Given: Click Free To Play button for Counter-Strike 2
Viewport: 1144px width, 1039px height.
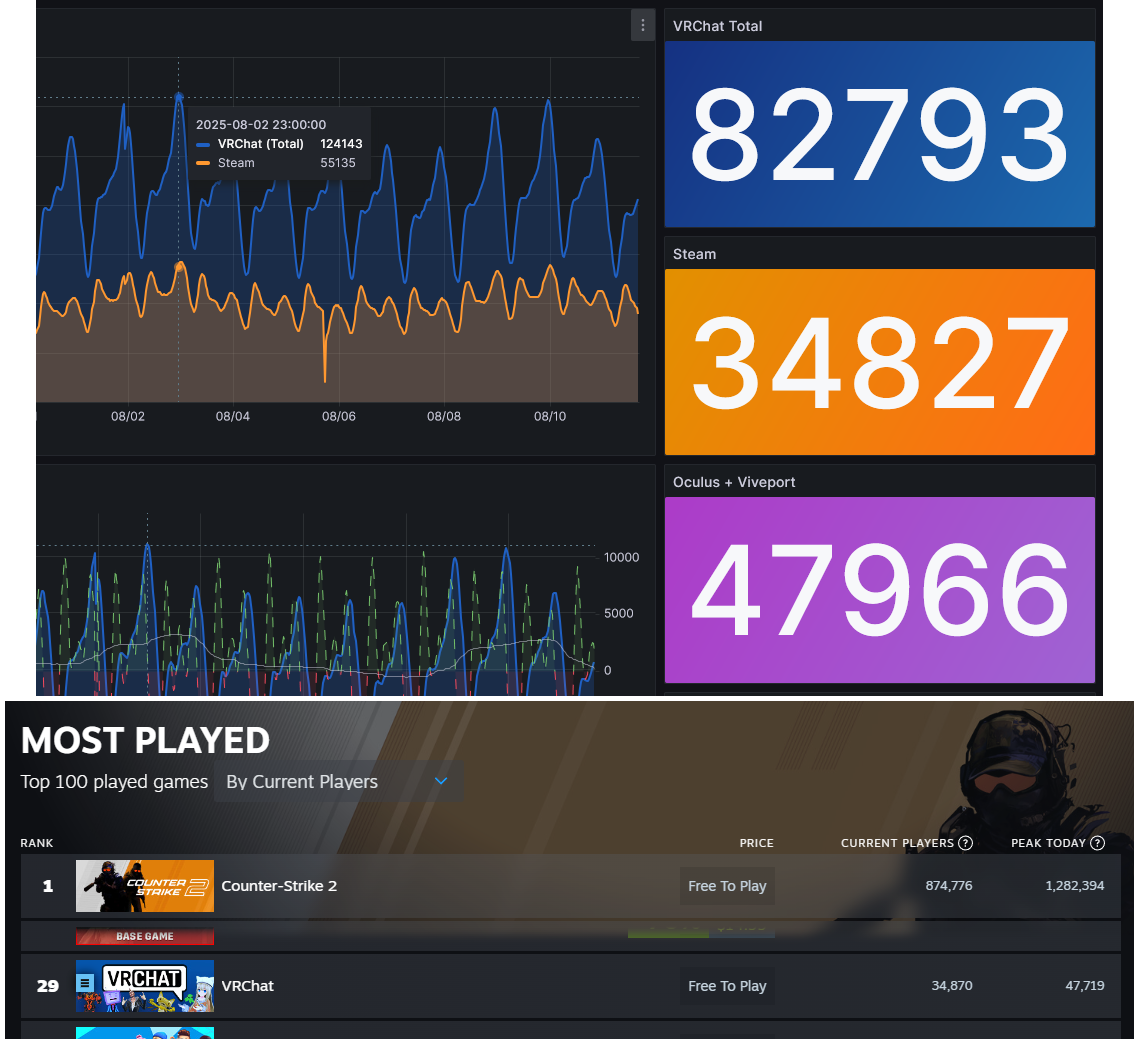Looking at the screenshot, I should [727, 886].
